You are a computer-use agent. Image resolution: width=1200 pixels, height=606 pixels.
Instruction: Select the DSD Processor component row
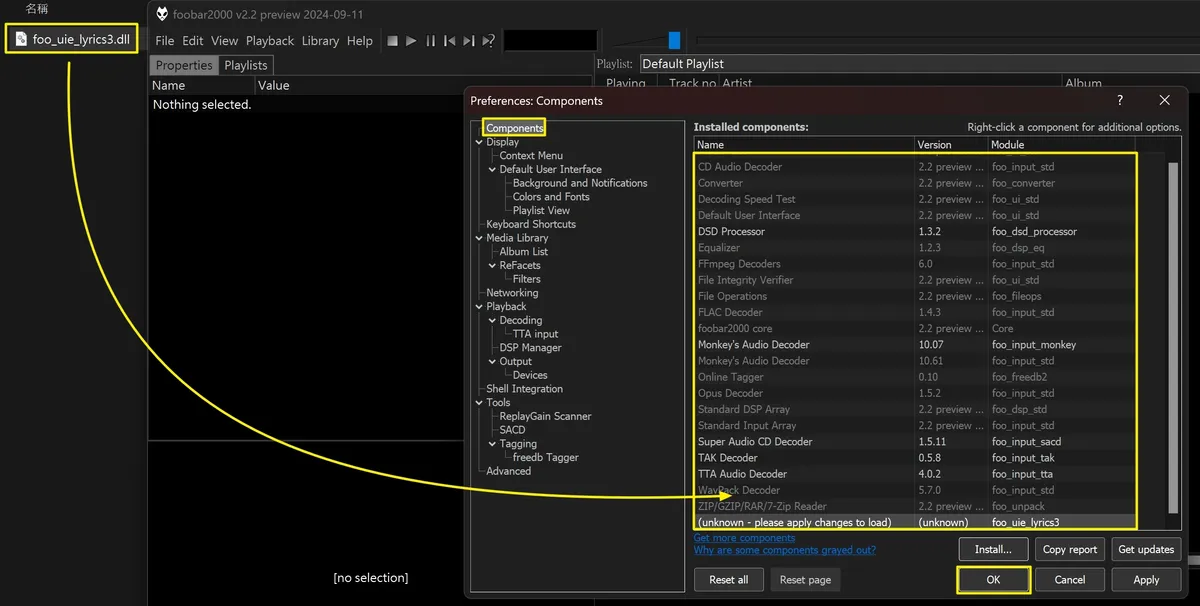[915, 232]
